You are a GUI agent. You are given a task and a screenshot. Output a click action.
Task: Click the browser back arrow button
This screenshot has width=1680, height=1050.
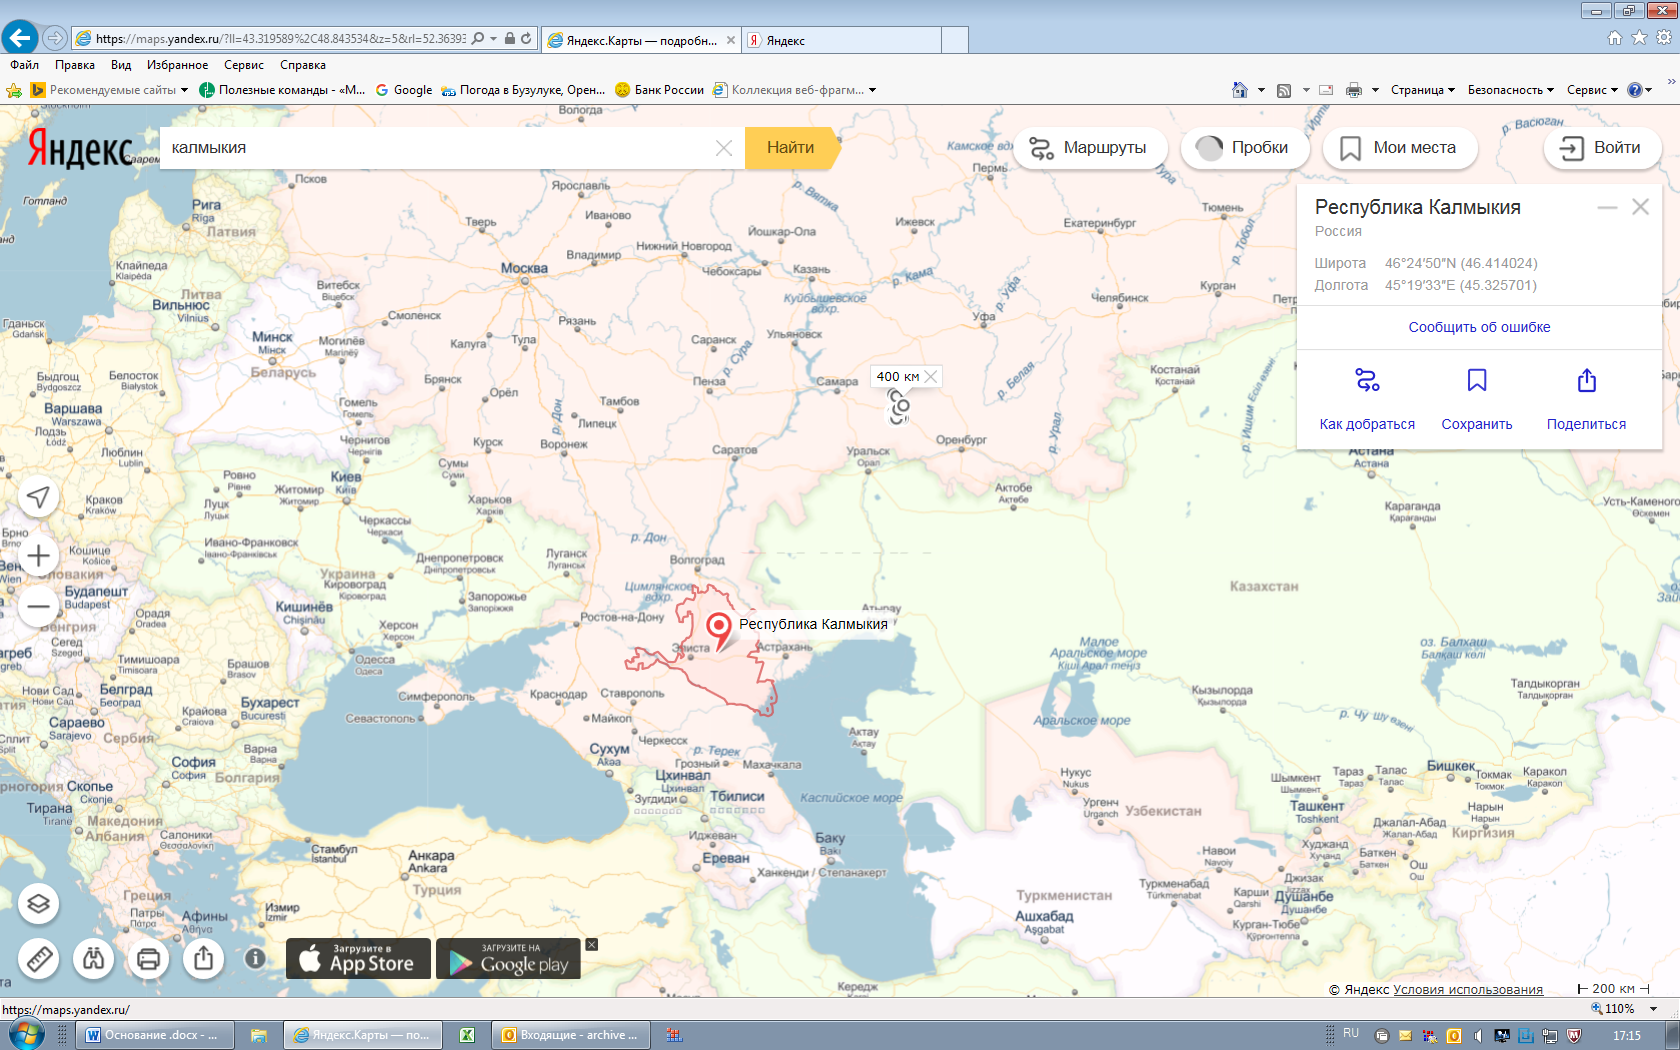click(20, 38)
